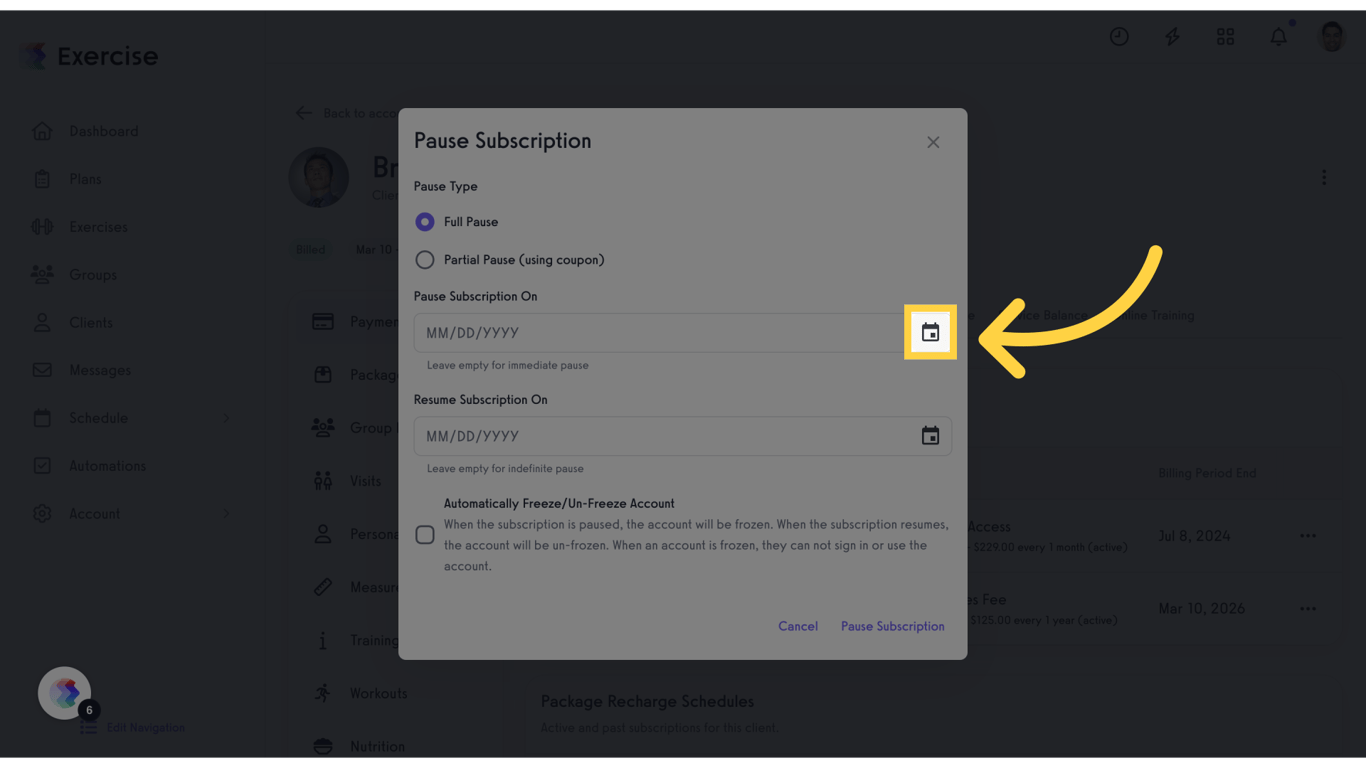1366x768 pixels.
Task: Click the notifications bell icon
Action: (x=1278, y=36)
